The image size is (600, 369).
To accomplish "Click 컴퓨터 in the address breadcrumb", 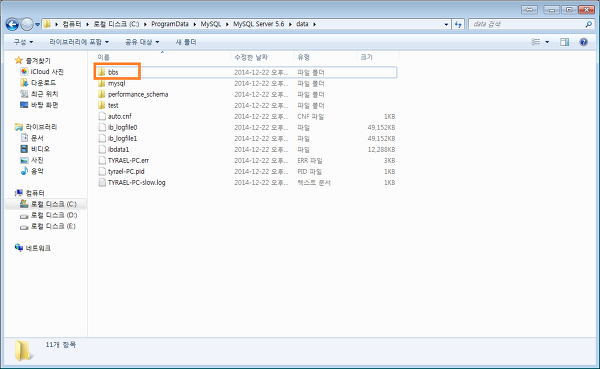I will click(x=72, y=24).
